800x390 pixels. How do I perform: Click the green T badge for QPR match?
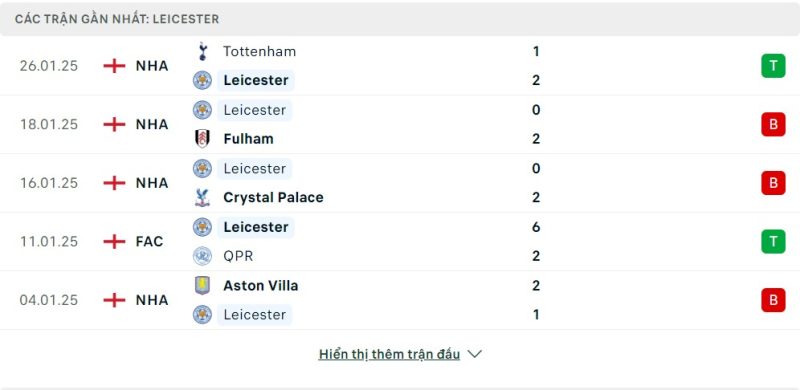tap(773, 241)
